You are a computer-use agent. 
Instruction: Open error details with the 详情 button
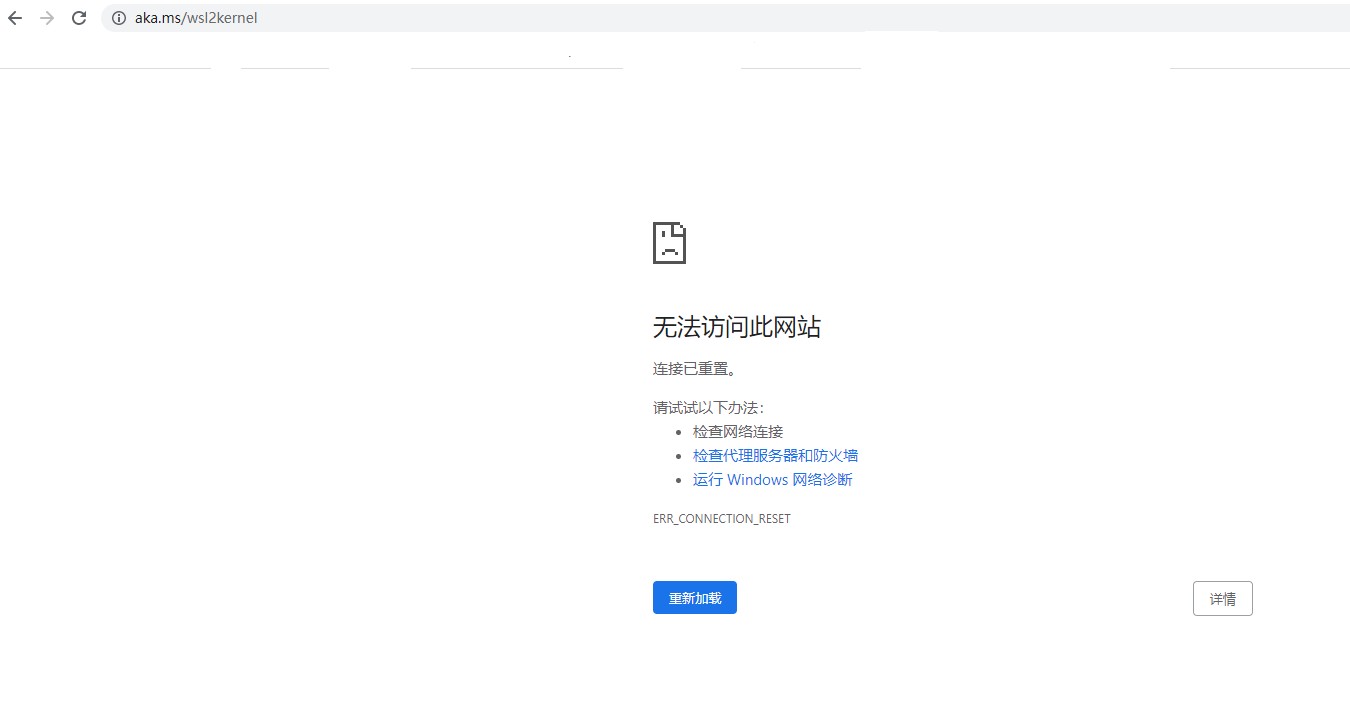pyautogui.click(x=1222, y=599)
